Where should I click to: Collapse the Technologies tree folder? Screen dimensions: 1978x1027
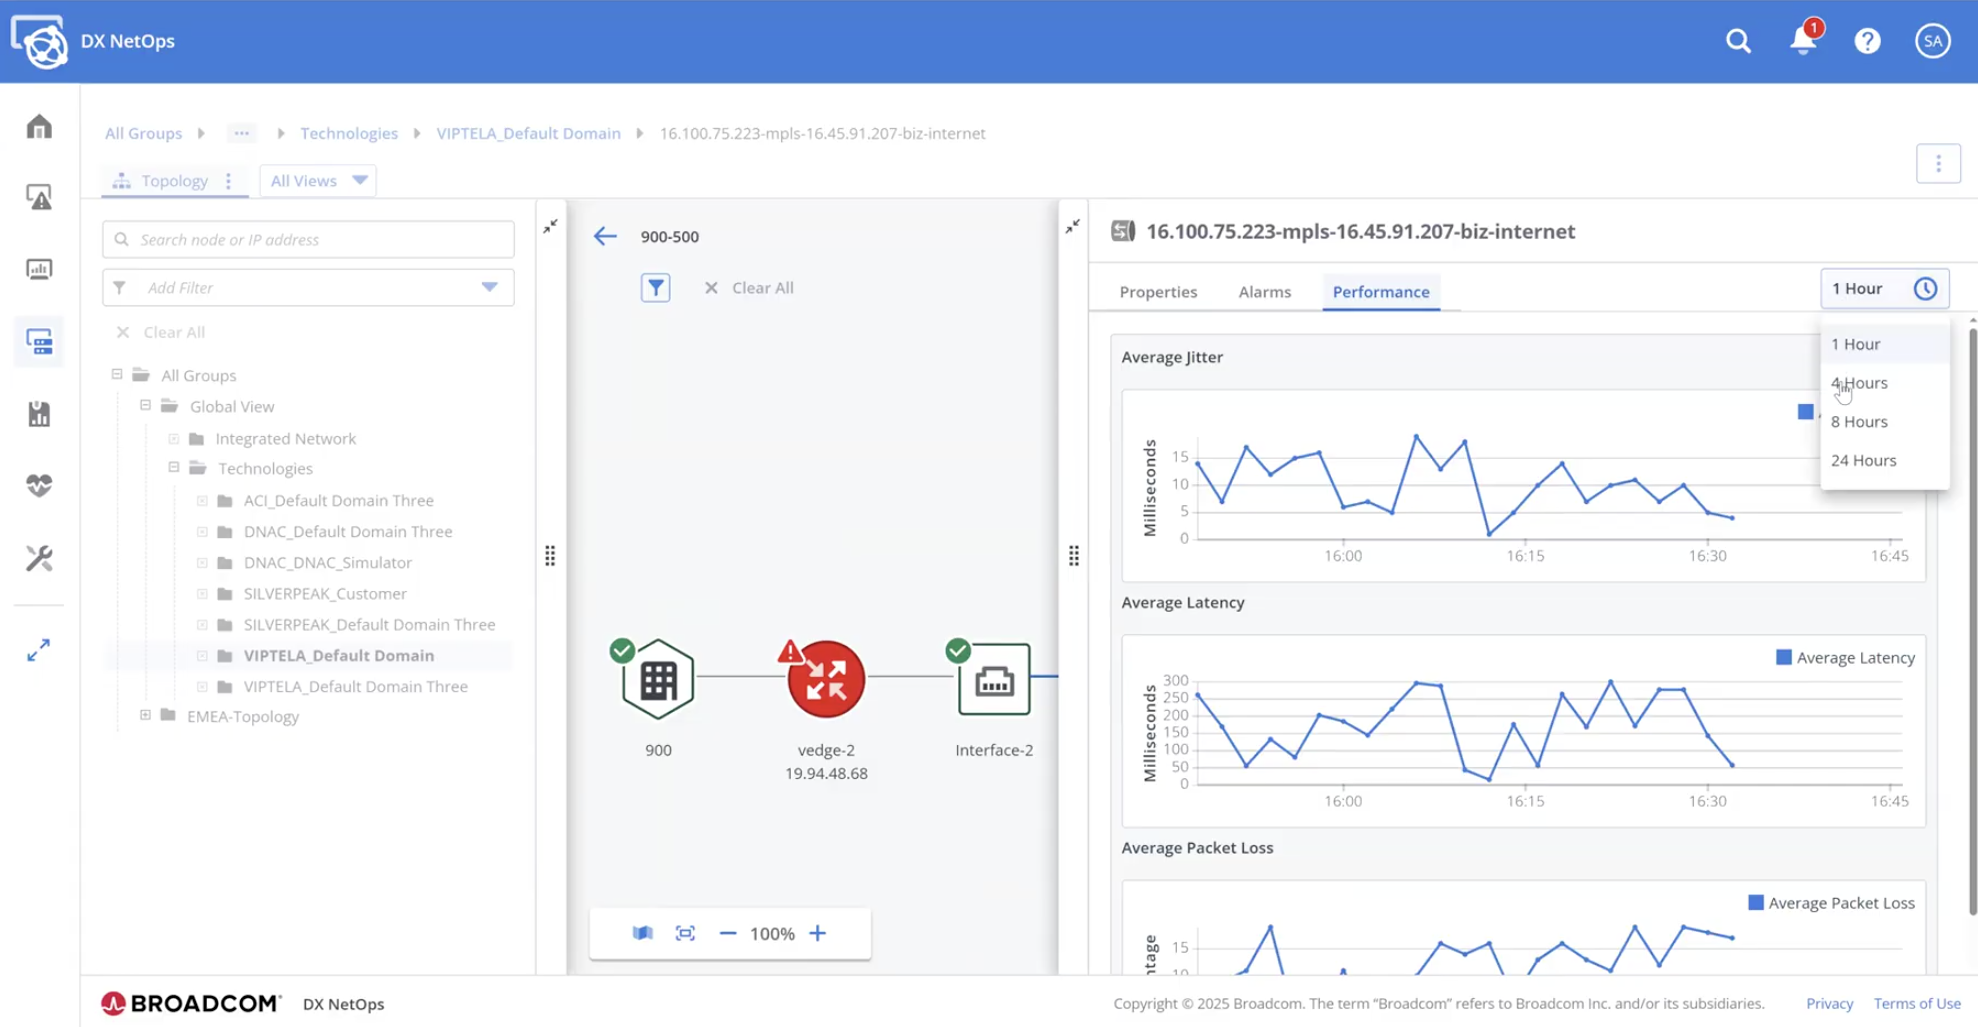tap(175, 468)
